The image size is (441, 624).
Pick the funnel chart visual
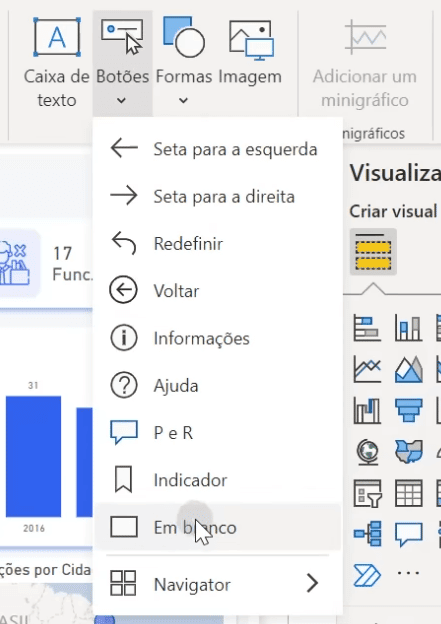click(408, 411)
